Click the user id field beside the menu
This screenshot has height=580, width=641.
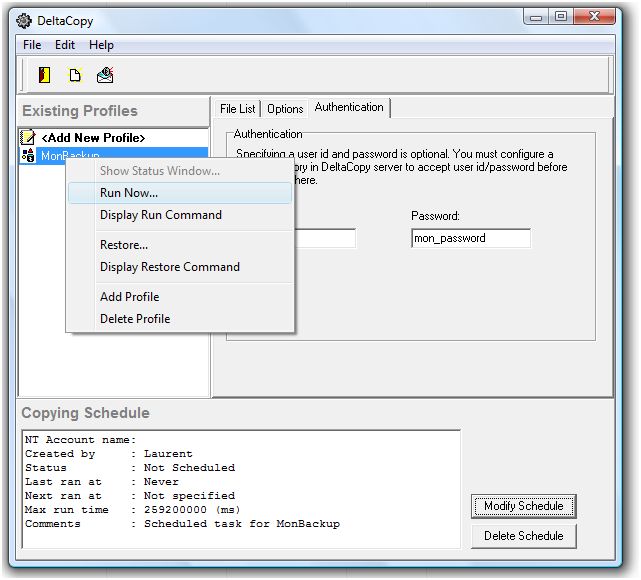(x=325, y=238)
